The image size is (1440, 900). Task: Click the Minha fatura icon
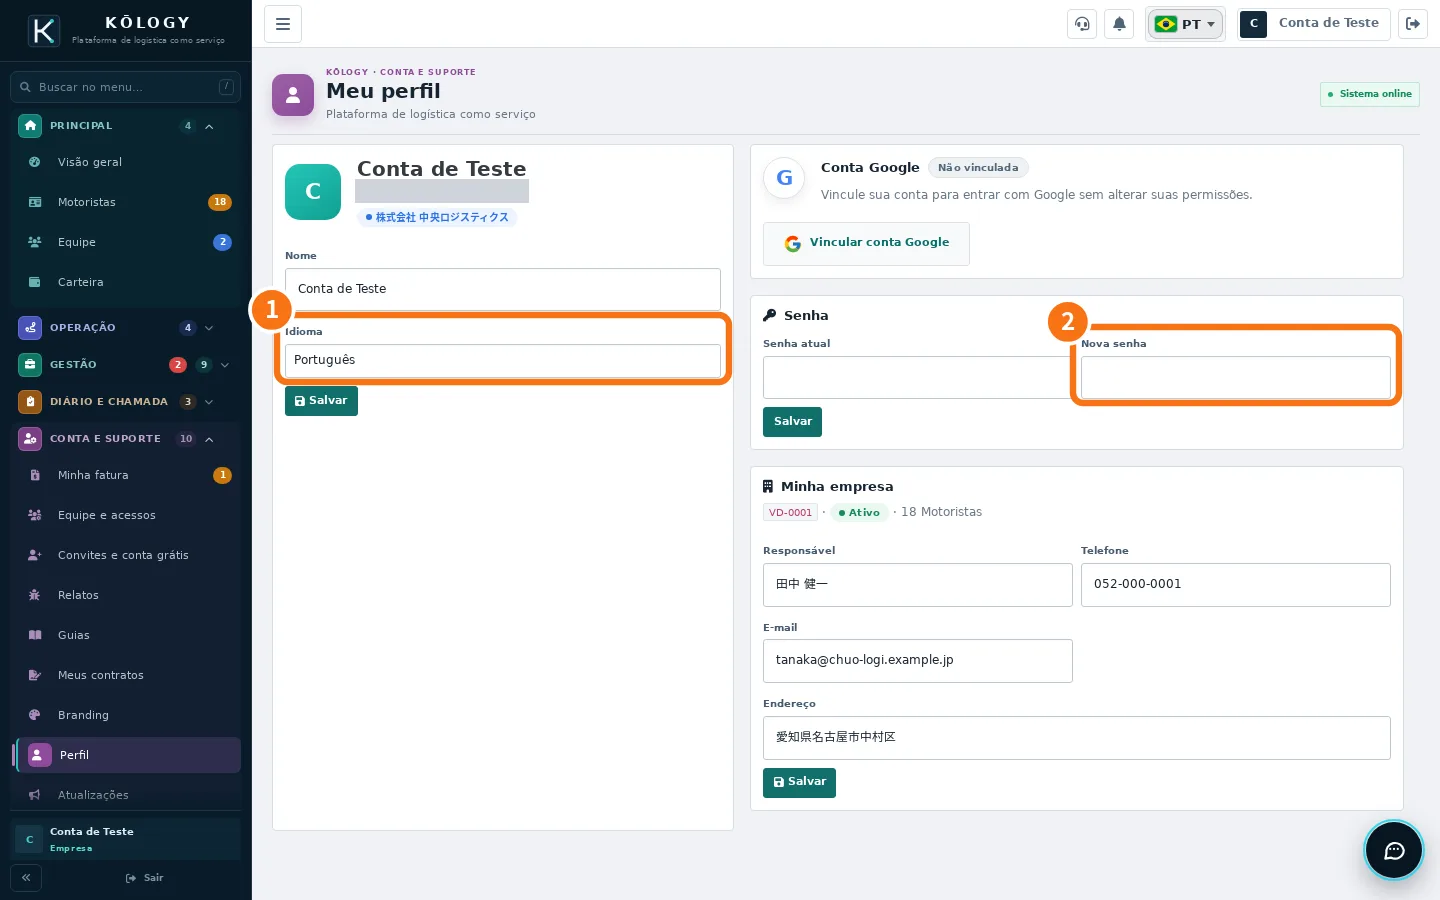35,475
